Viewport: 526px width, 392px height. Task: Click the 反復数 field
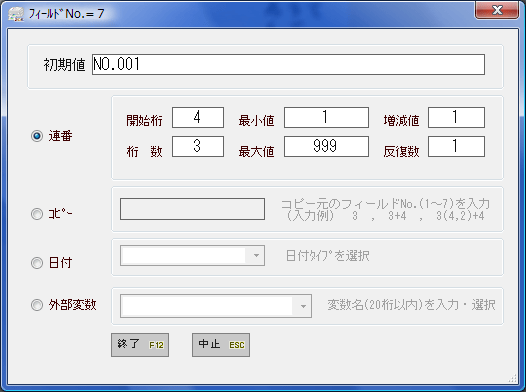point(456,146)
